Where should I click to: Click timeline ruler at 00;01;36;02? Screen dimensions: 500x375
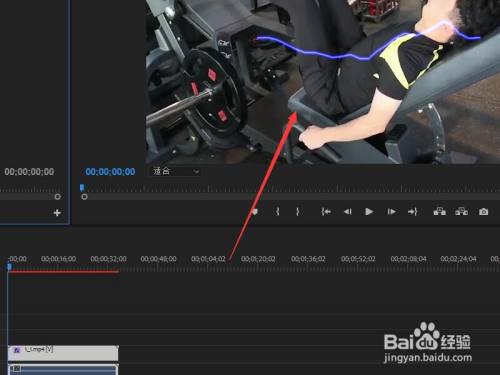click(x=308, y=259)
